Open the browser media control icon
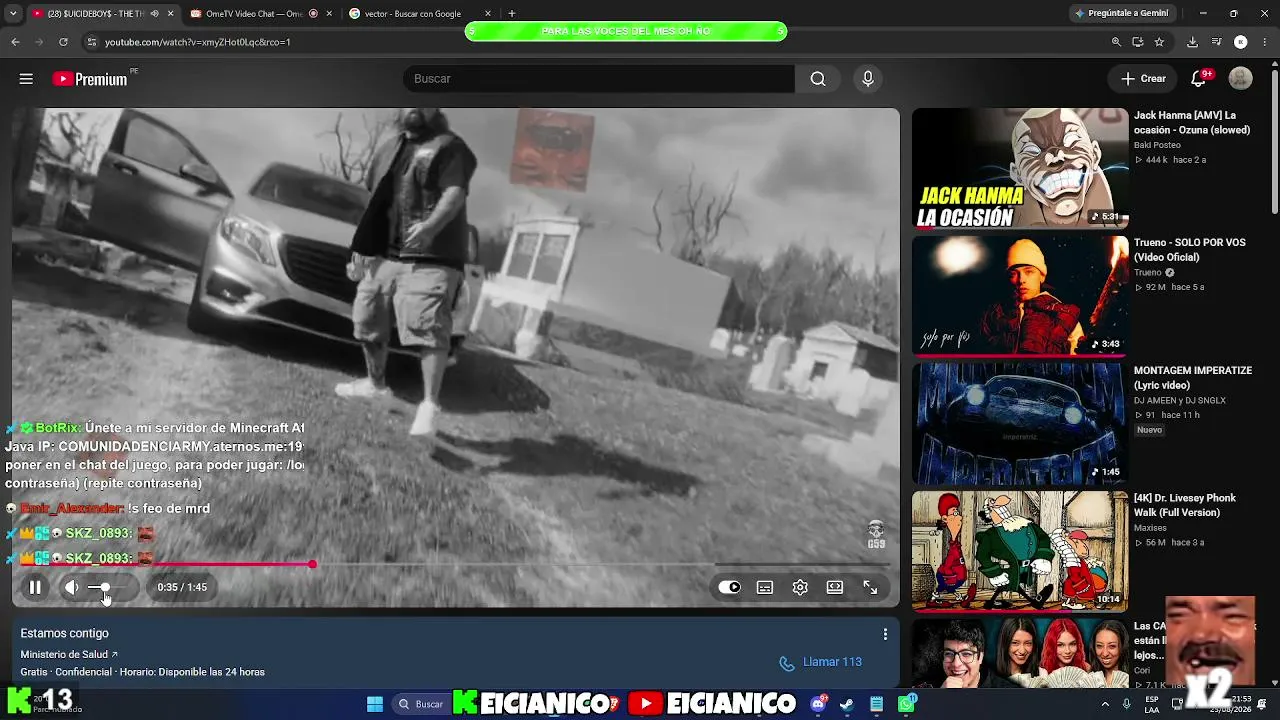1280x720 pixels. pos(1216,42)
